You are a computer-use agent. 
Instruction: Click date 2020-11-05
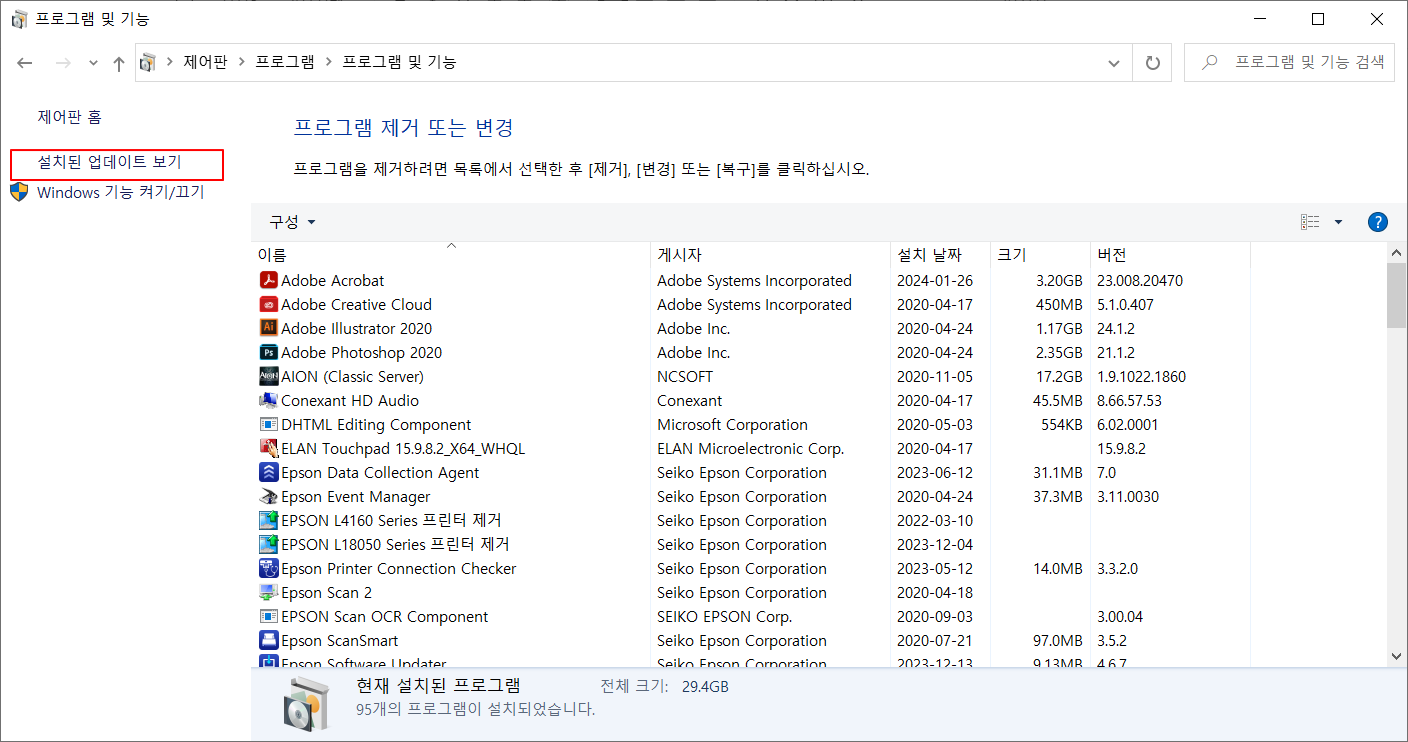click(x=935, y=377)
